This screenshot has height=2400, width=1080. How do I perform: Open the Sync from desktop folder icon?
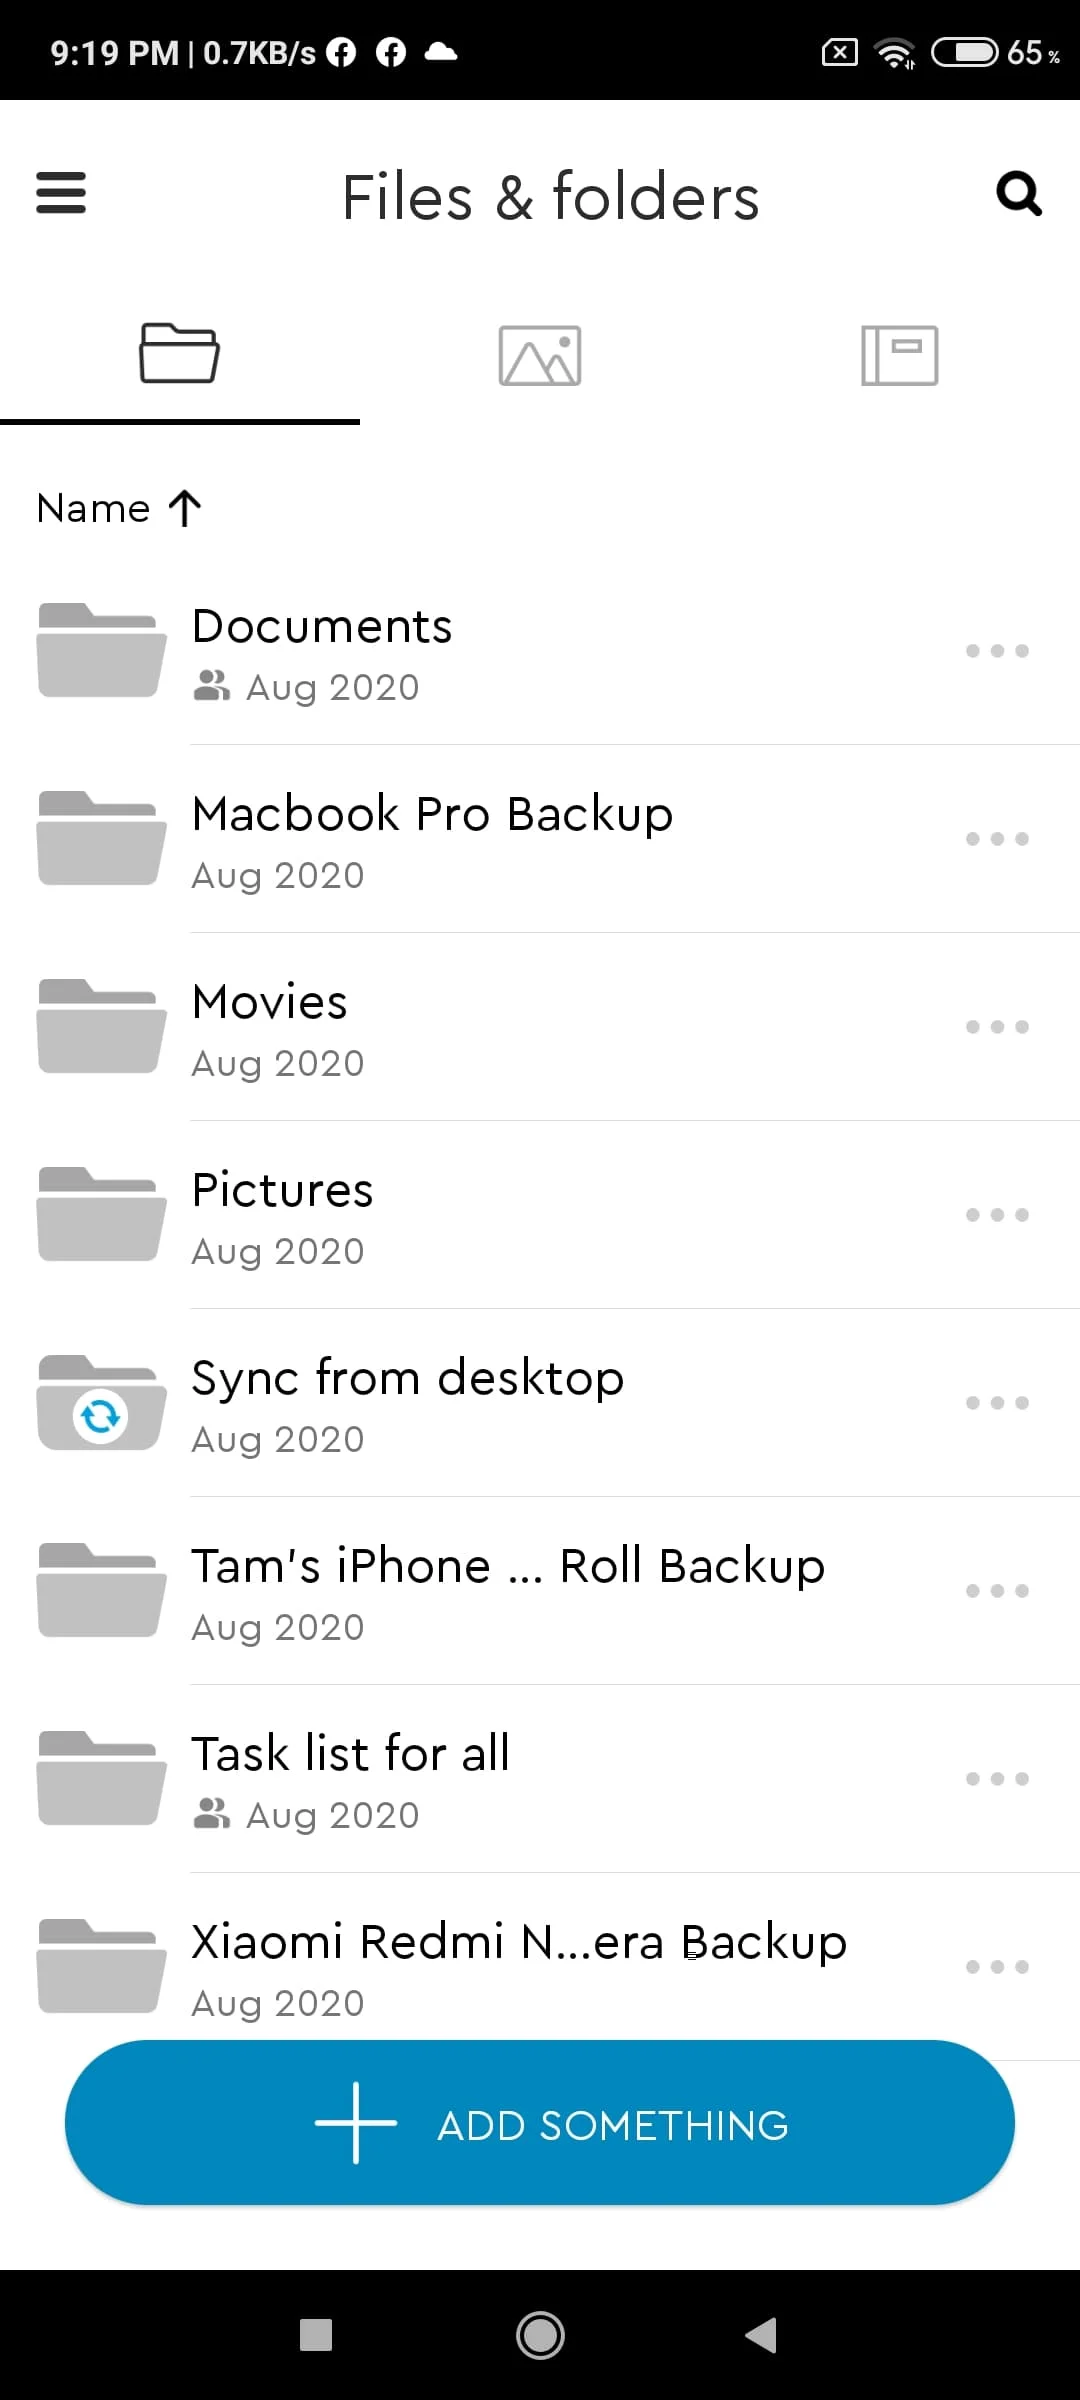[101, 1402]
